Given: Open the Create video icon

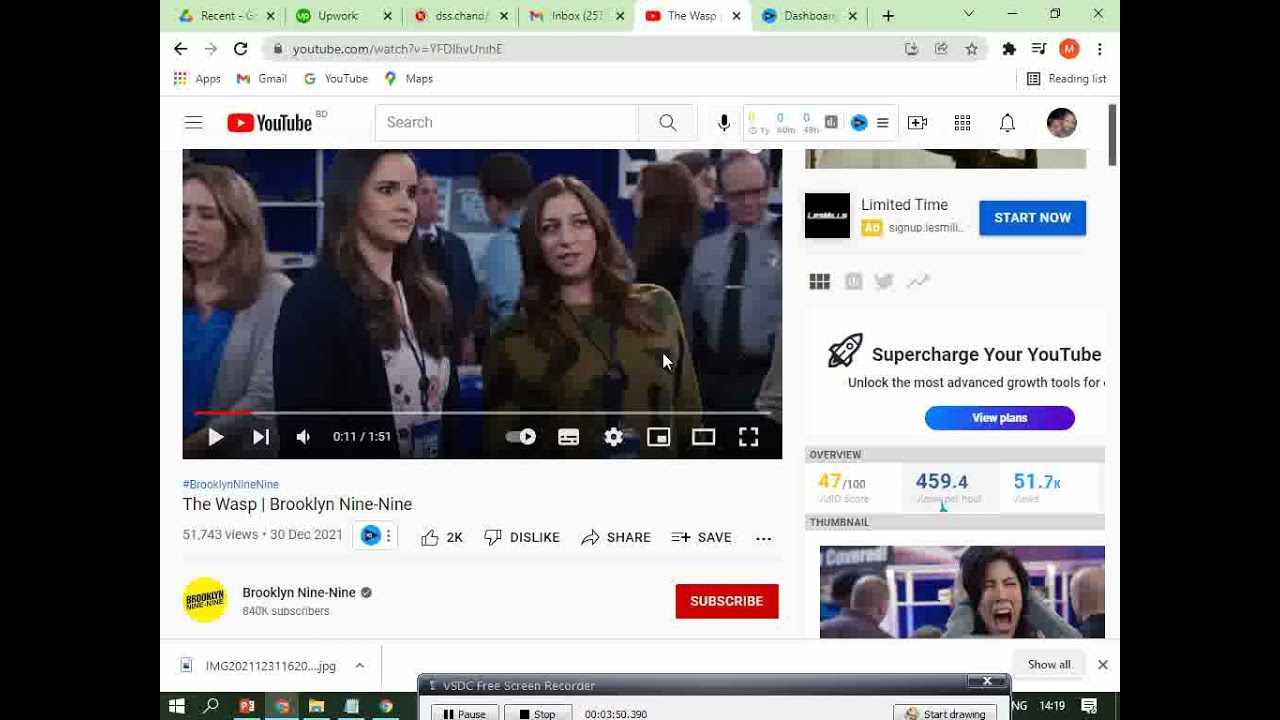Looking at the screenshot, I should 917,122.
